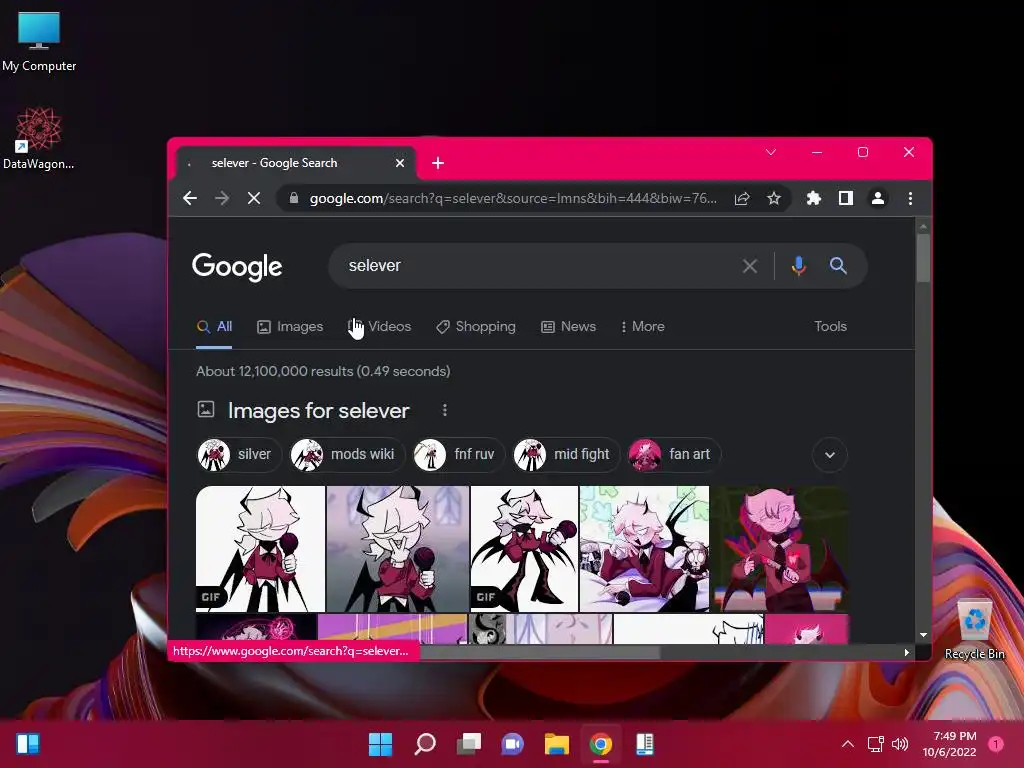
Task: Open Chrome three-dot menu
Action: coord(910,198)
